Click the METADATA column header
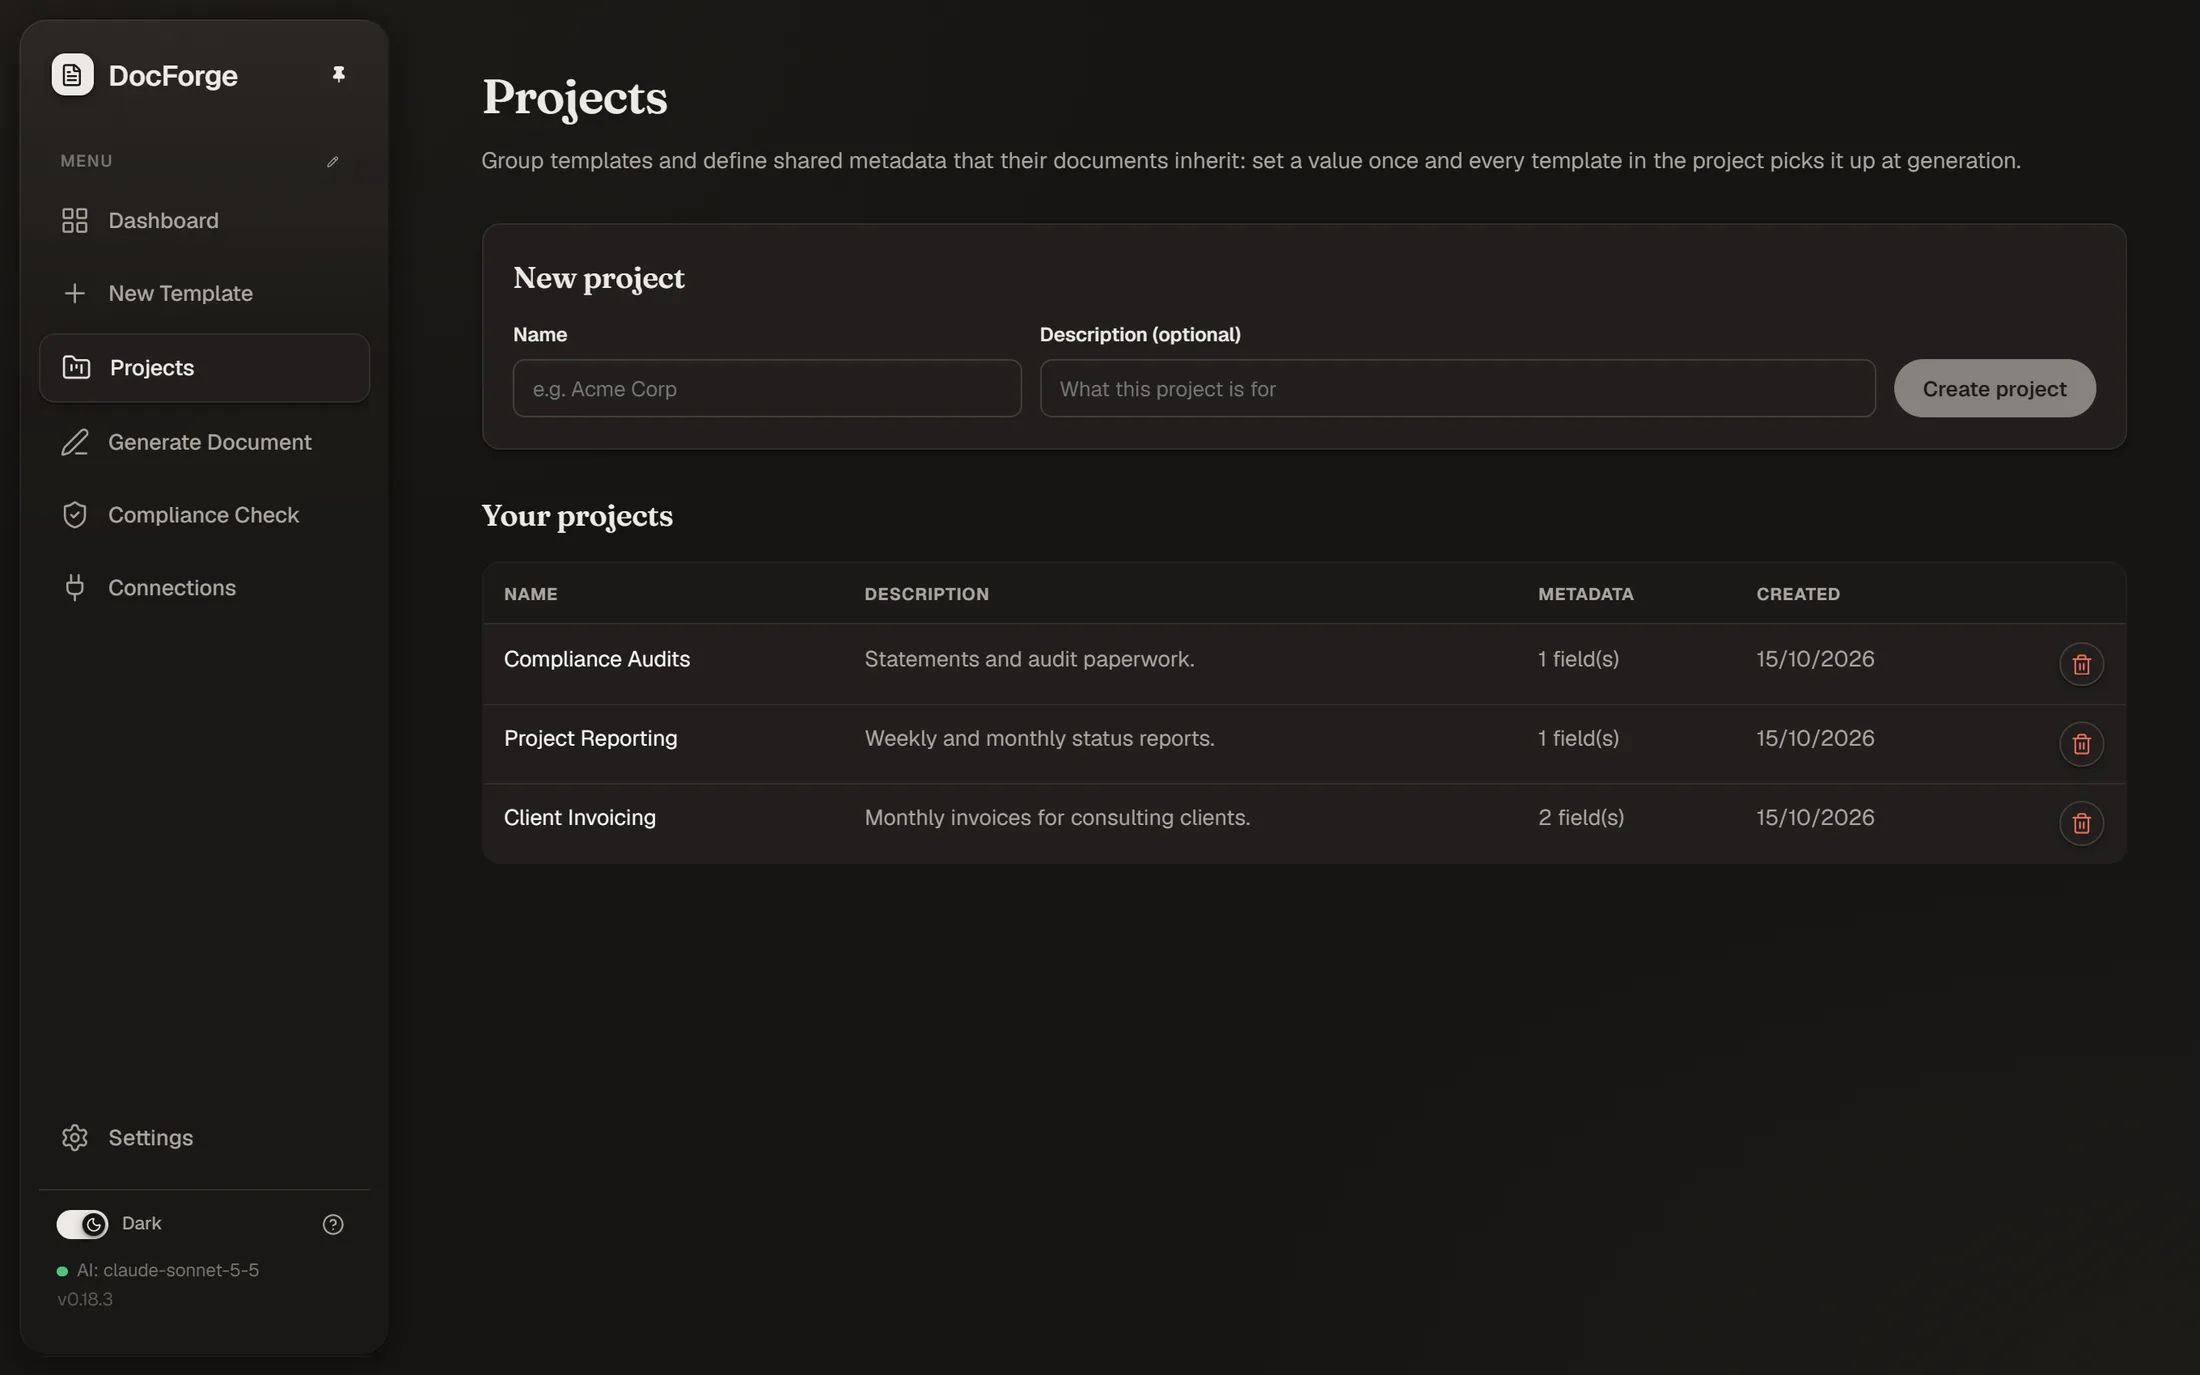Image resolution: width=2200 pixels, height=1375 pixels. tap(1585, 594)
